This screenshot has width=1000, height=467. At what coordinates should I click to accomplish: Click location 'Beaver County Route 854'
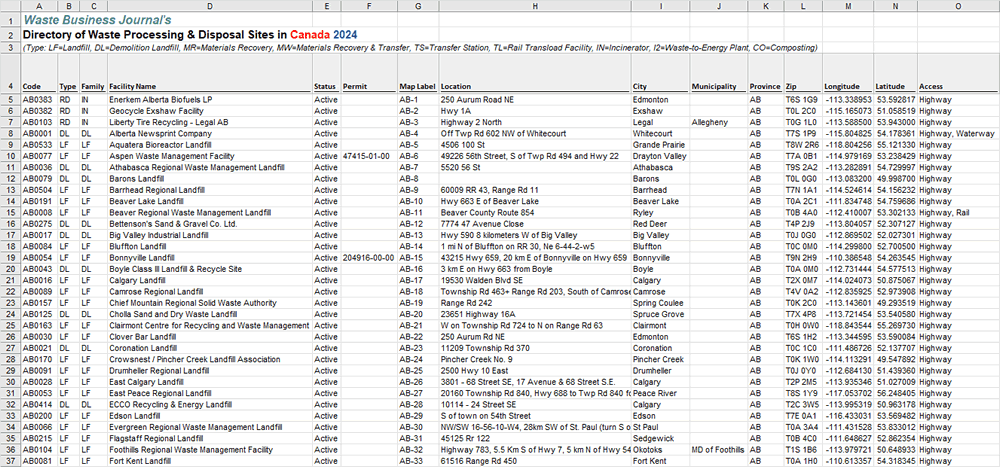point(535,212)
